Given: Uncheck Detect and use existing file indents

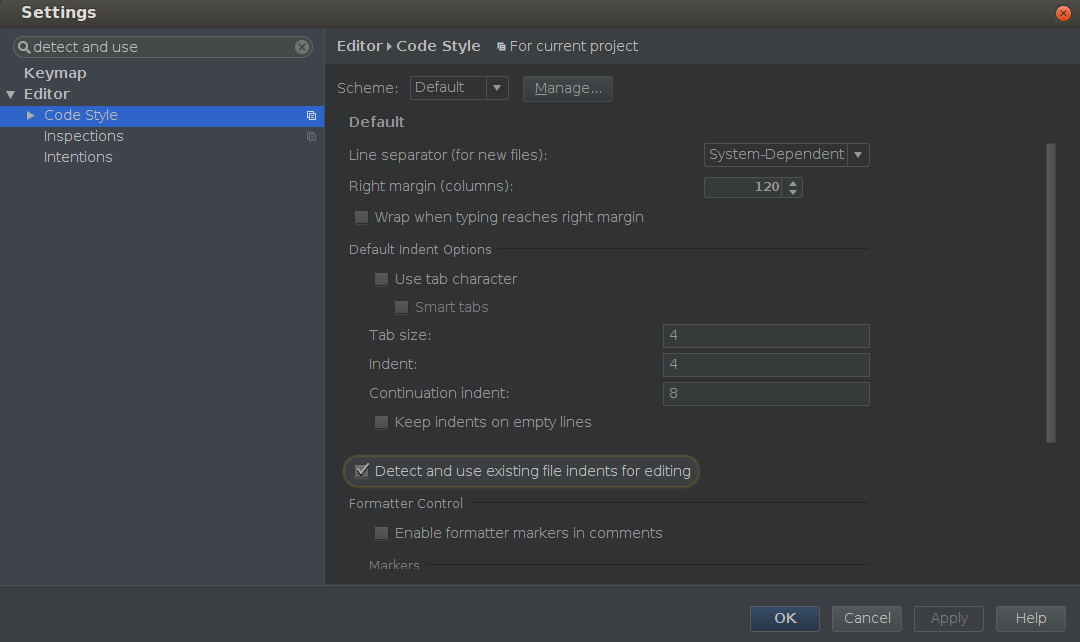Looking at the screenshot, I should point(362,470).
